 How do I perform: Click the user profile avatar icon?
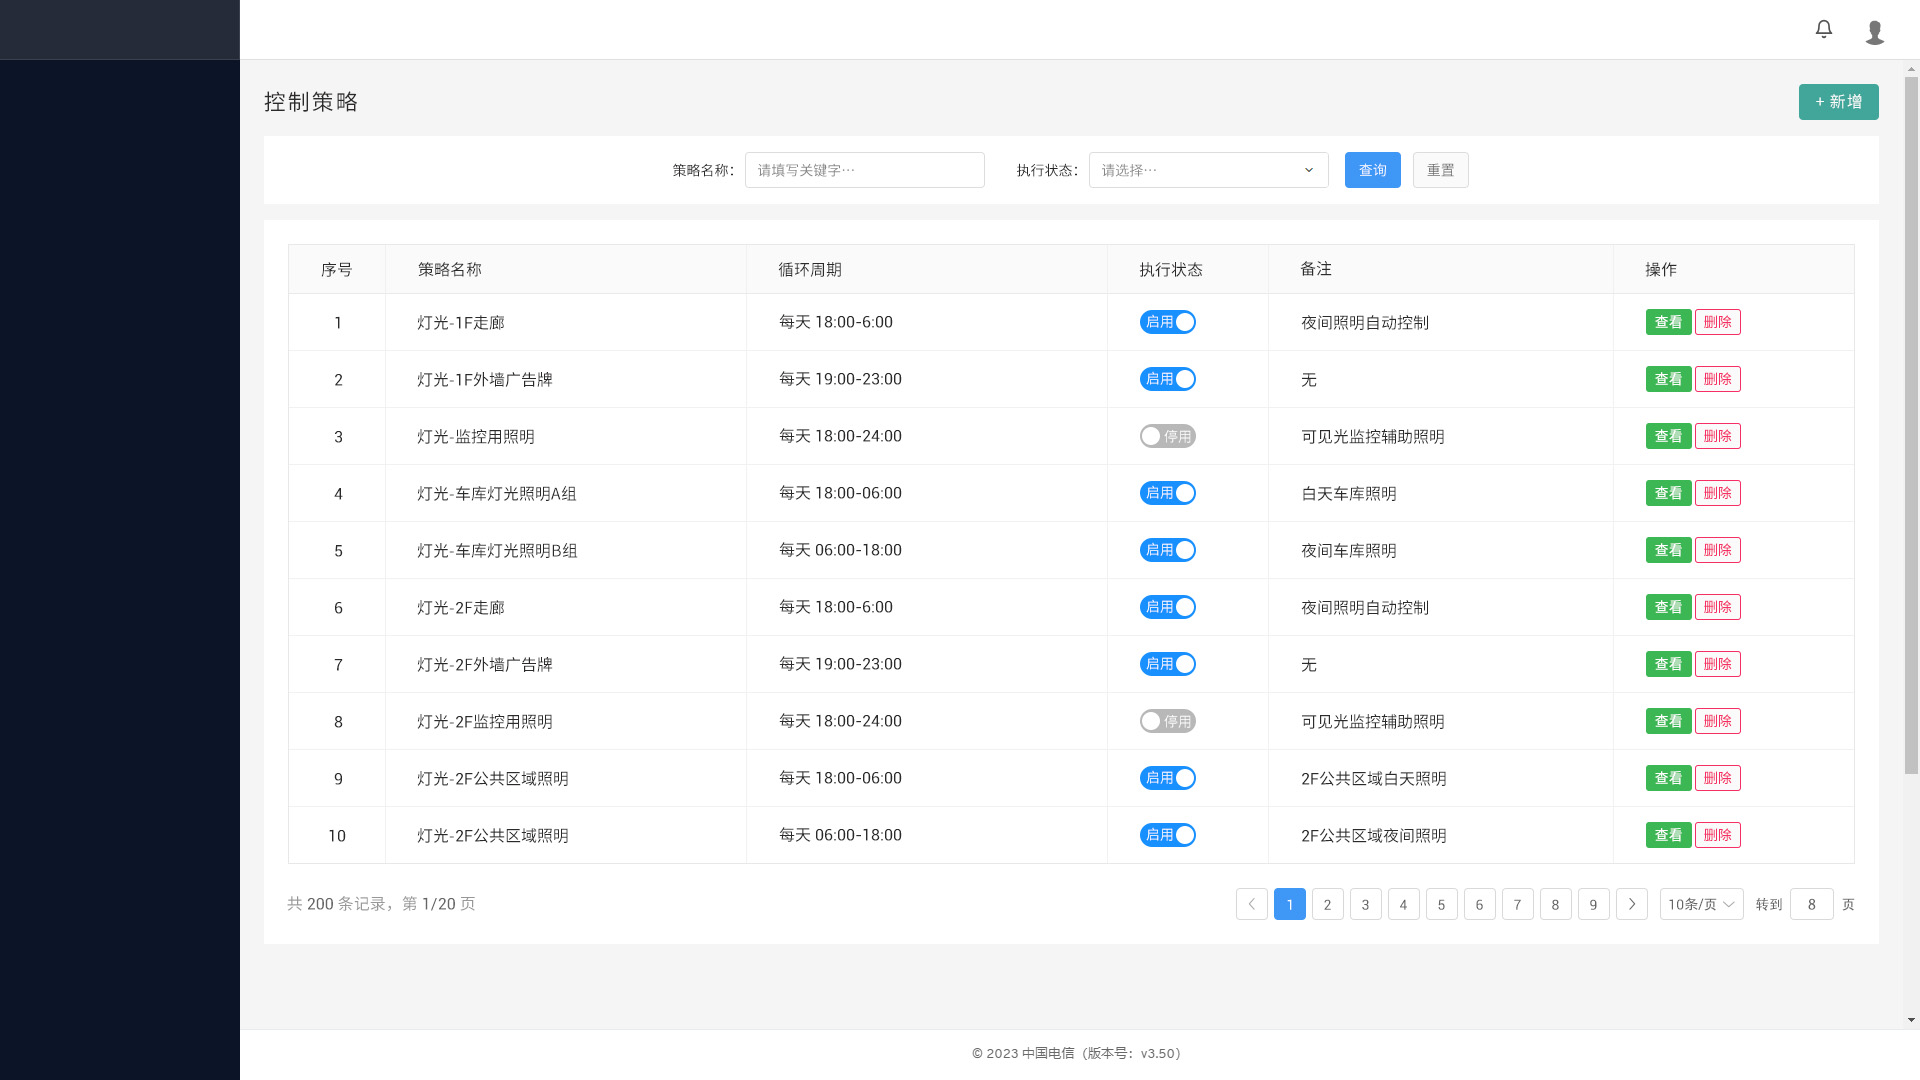pos(1875,32)
